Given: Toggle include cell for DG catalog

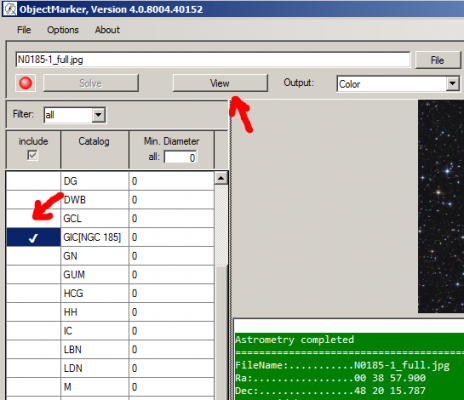Looking at the screenshot, I should click(33, 181).
